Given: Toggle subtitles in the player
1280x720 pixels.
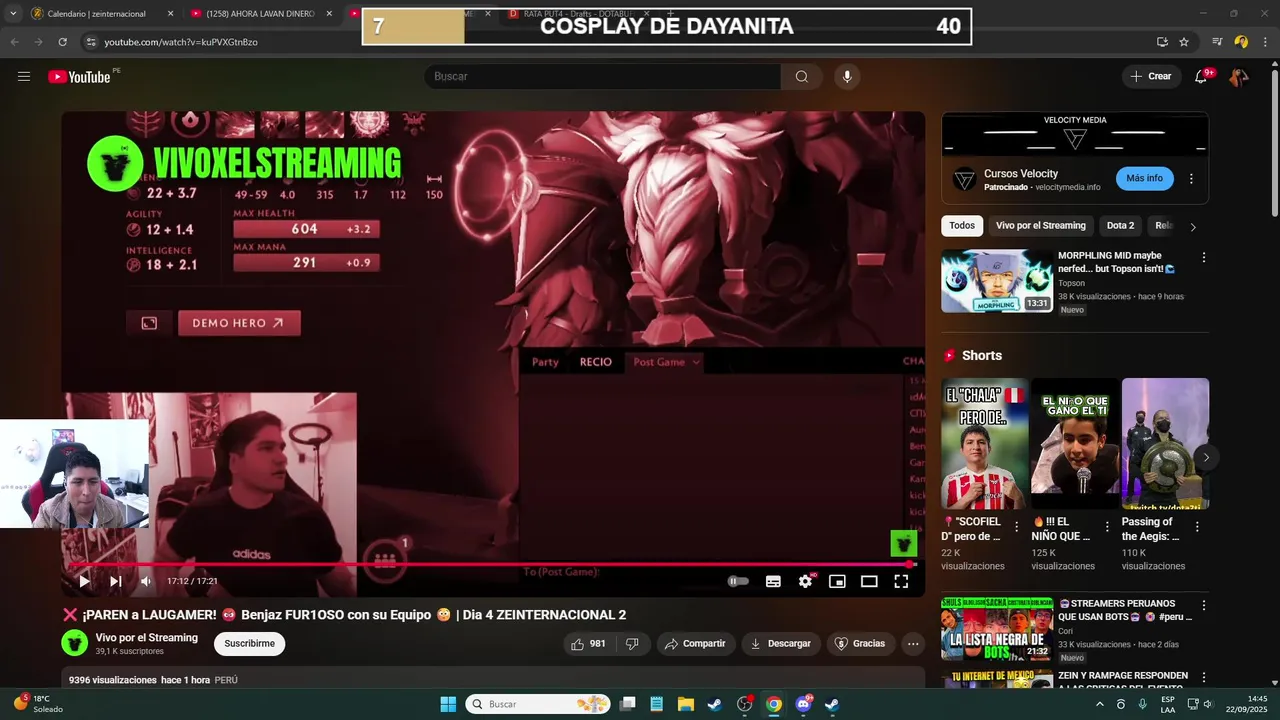Looking at the screenshot, I should click(x=773, y=581).
